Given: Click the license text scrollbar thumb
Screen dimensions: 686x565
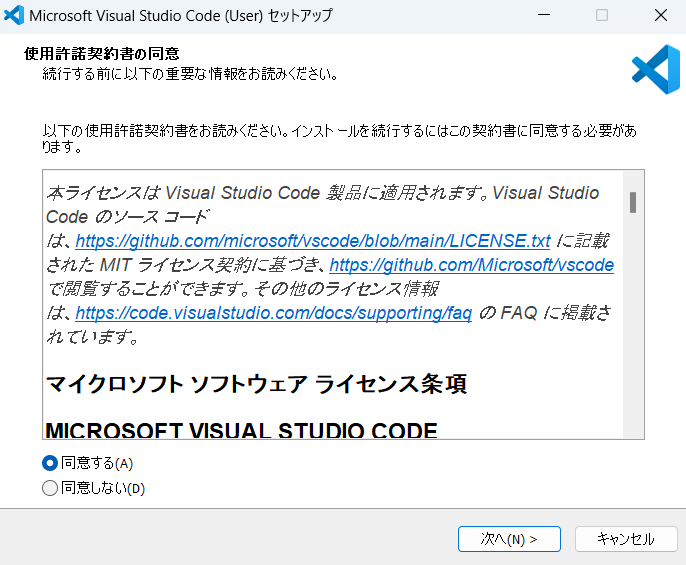Looking at the screenshot, I should 633,202.
